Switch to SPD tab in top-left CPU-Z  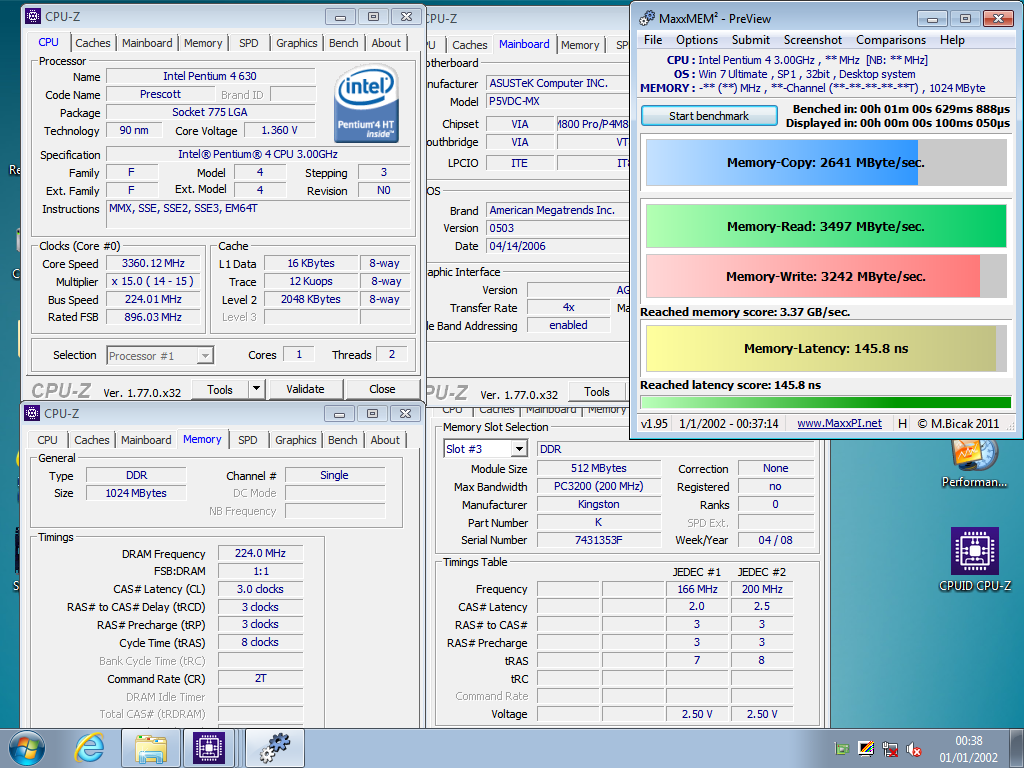coord(248,43)
